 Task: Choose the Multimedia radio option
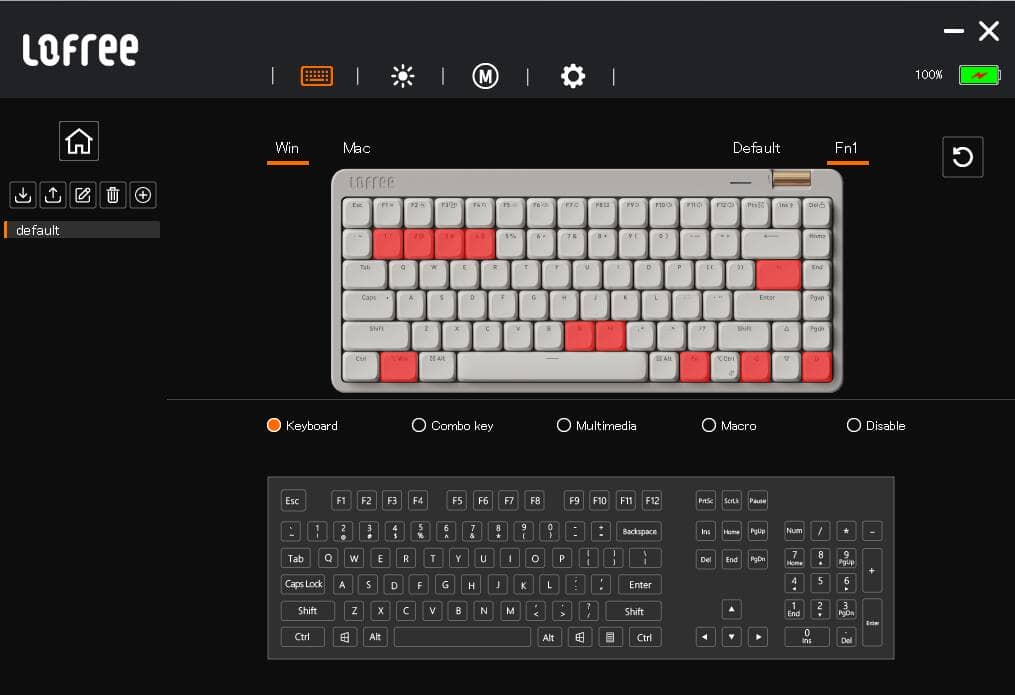(564, 425)
